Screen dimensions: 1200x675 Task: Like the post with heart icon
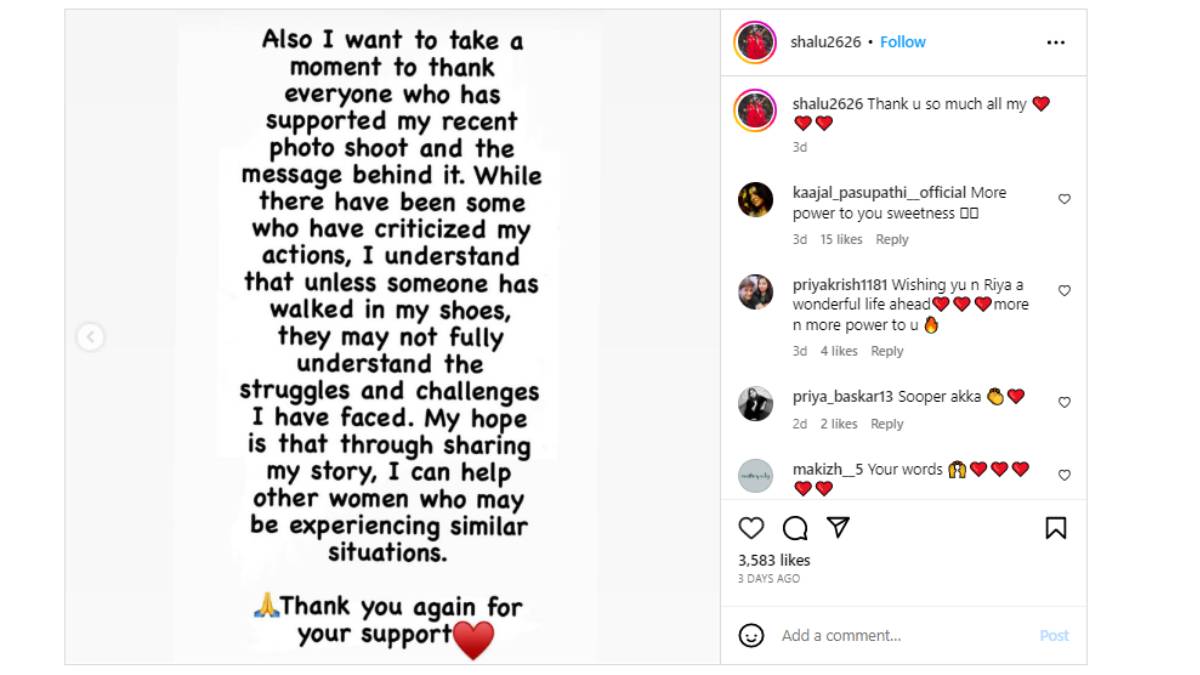click(751, 527)
